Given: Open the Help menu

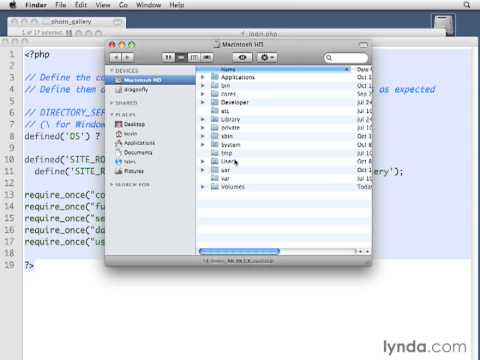Looking at the screenshot, I should [177, 5].
